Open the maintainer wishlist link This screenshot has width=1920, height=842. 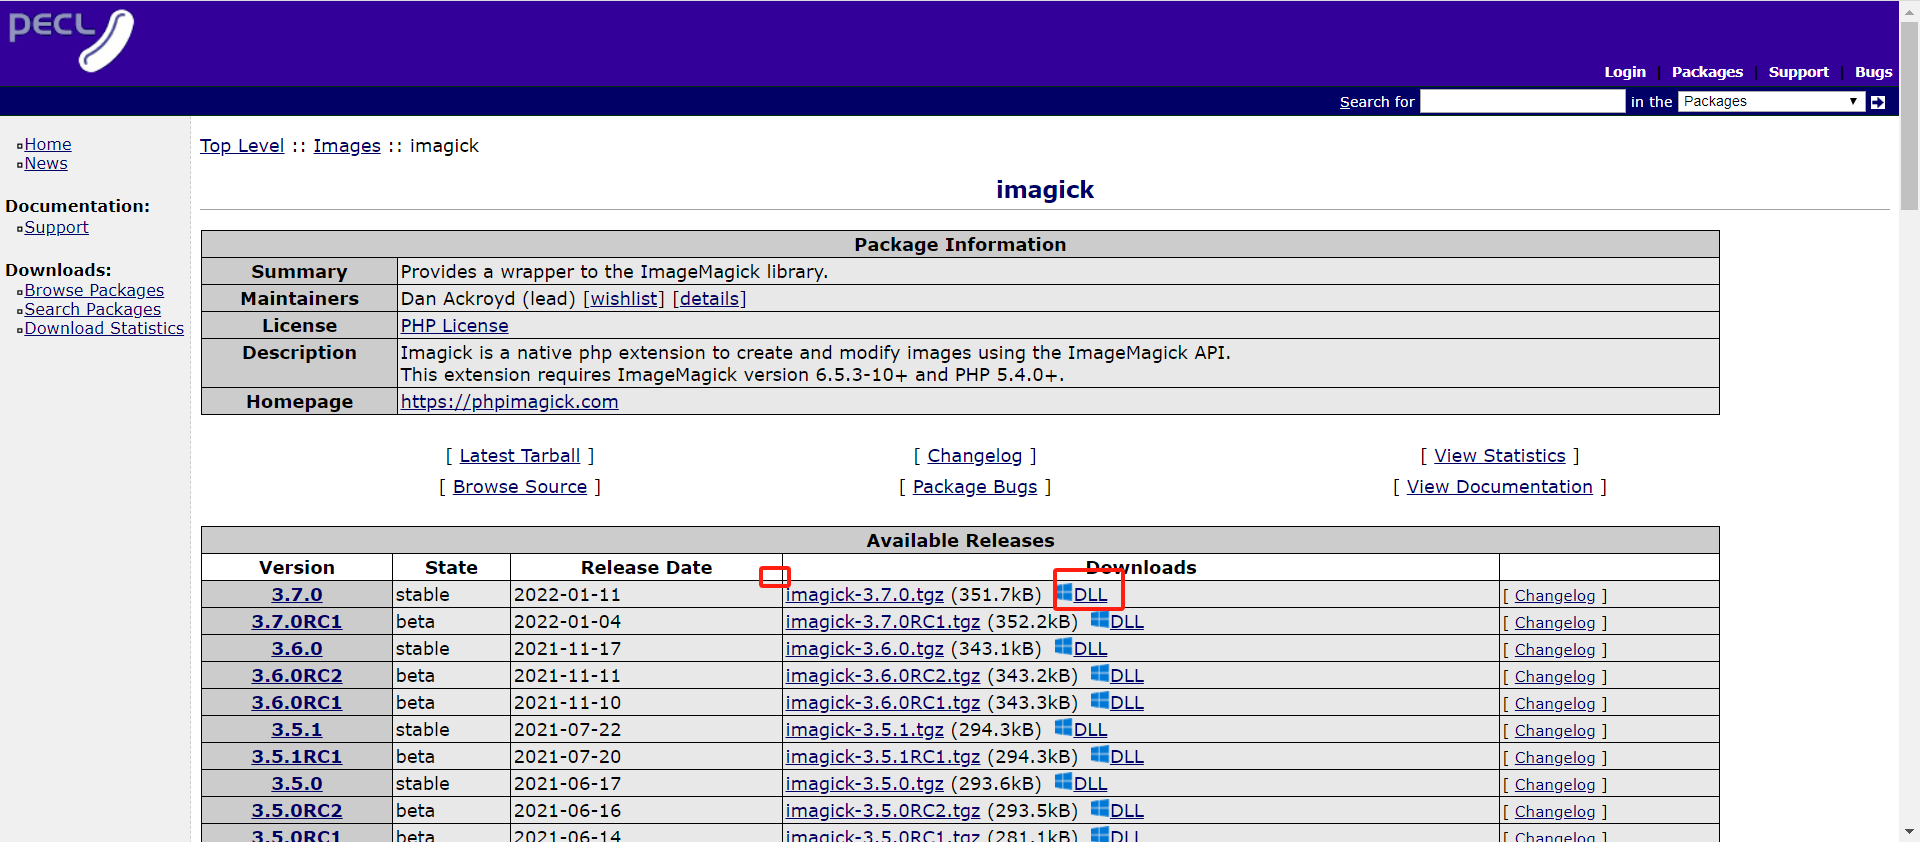pos(624,299)
